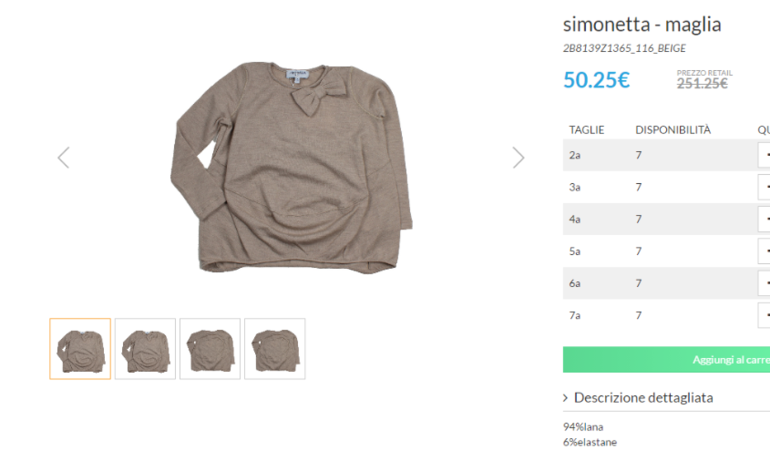Viewport: 770px width, 471px height.
Task: Decrease quantity for size 4a
Action: (765, 219)
